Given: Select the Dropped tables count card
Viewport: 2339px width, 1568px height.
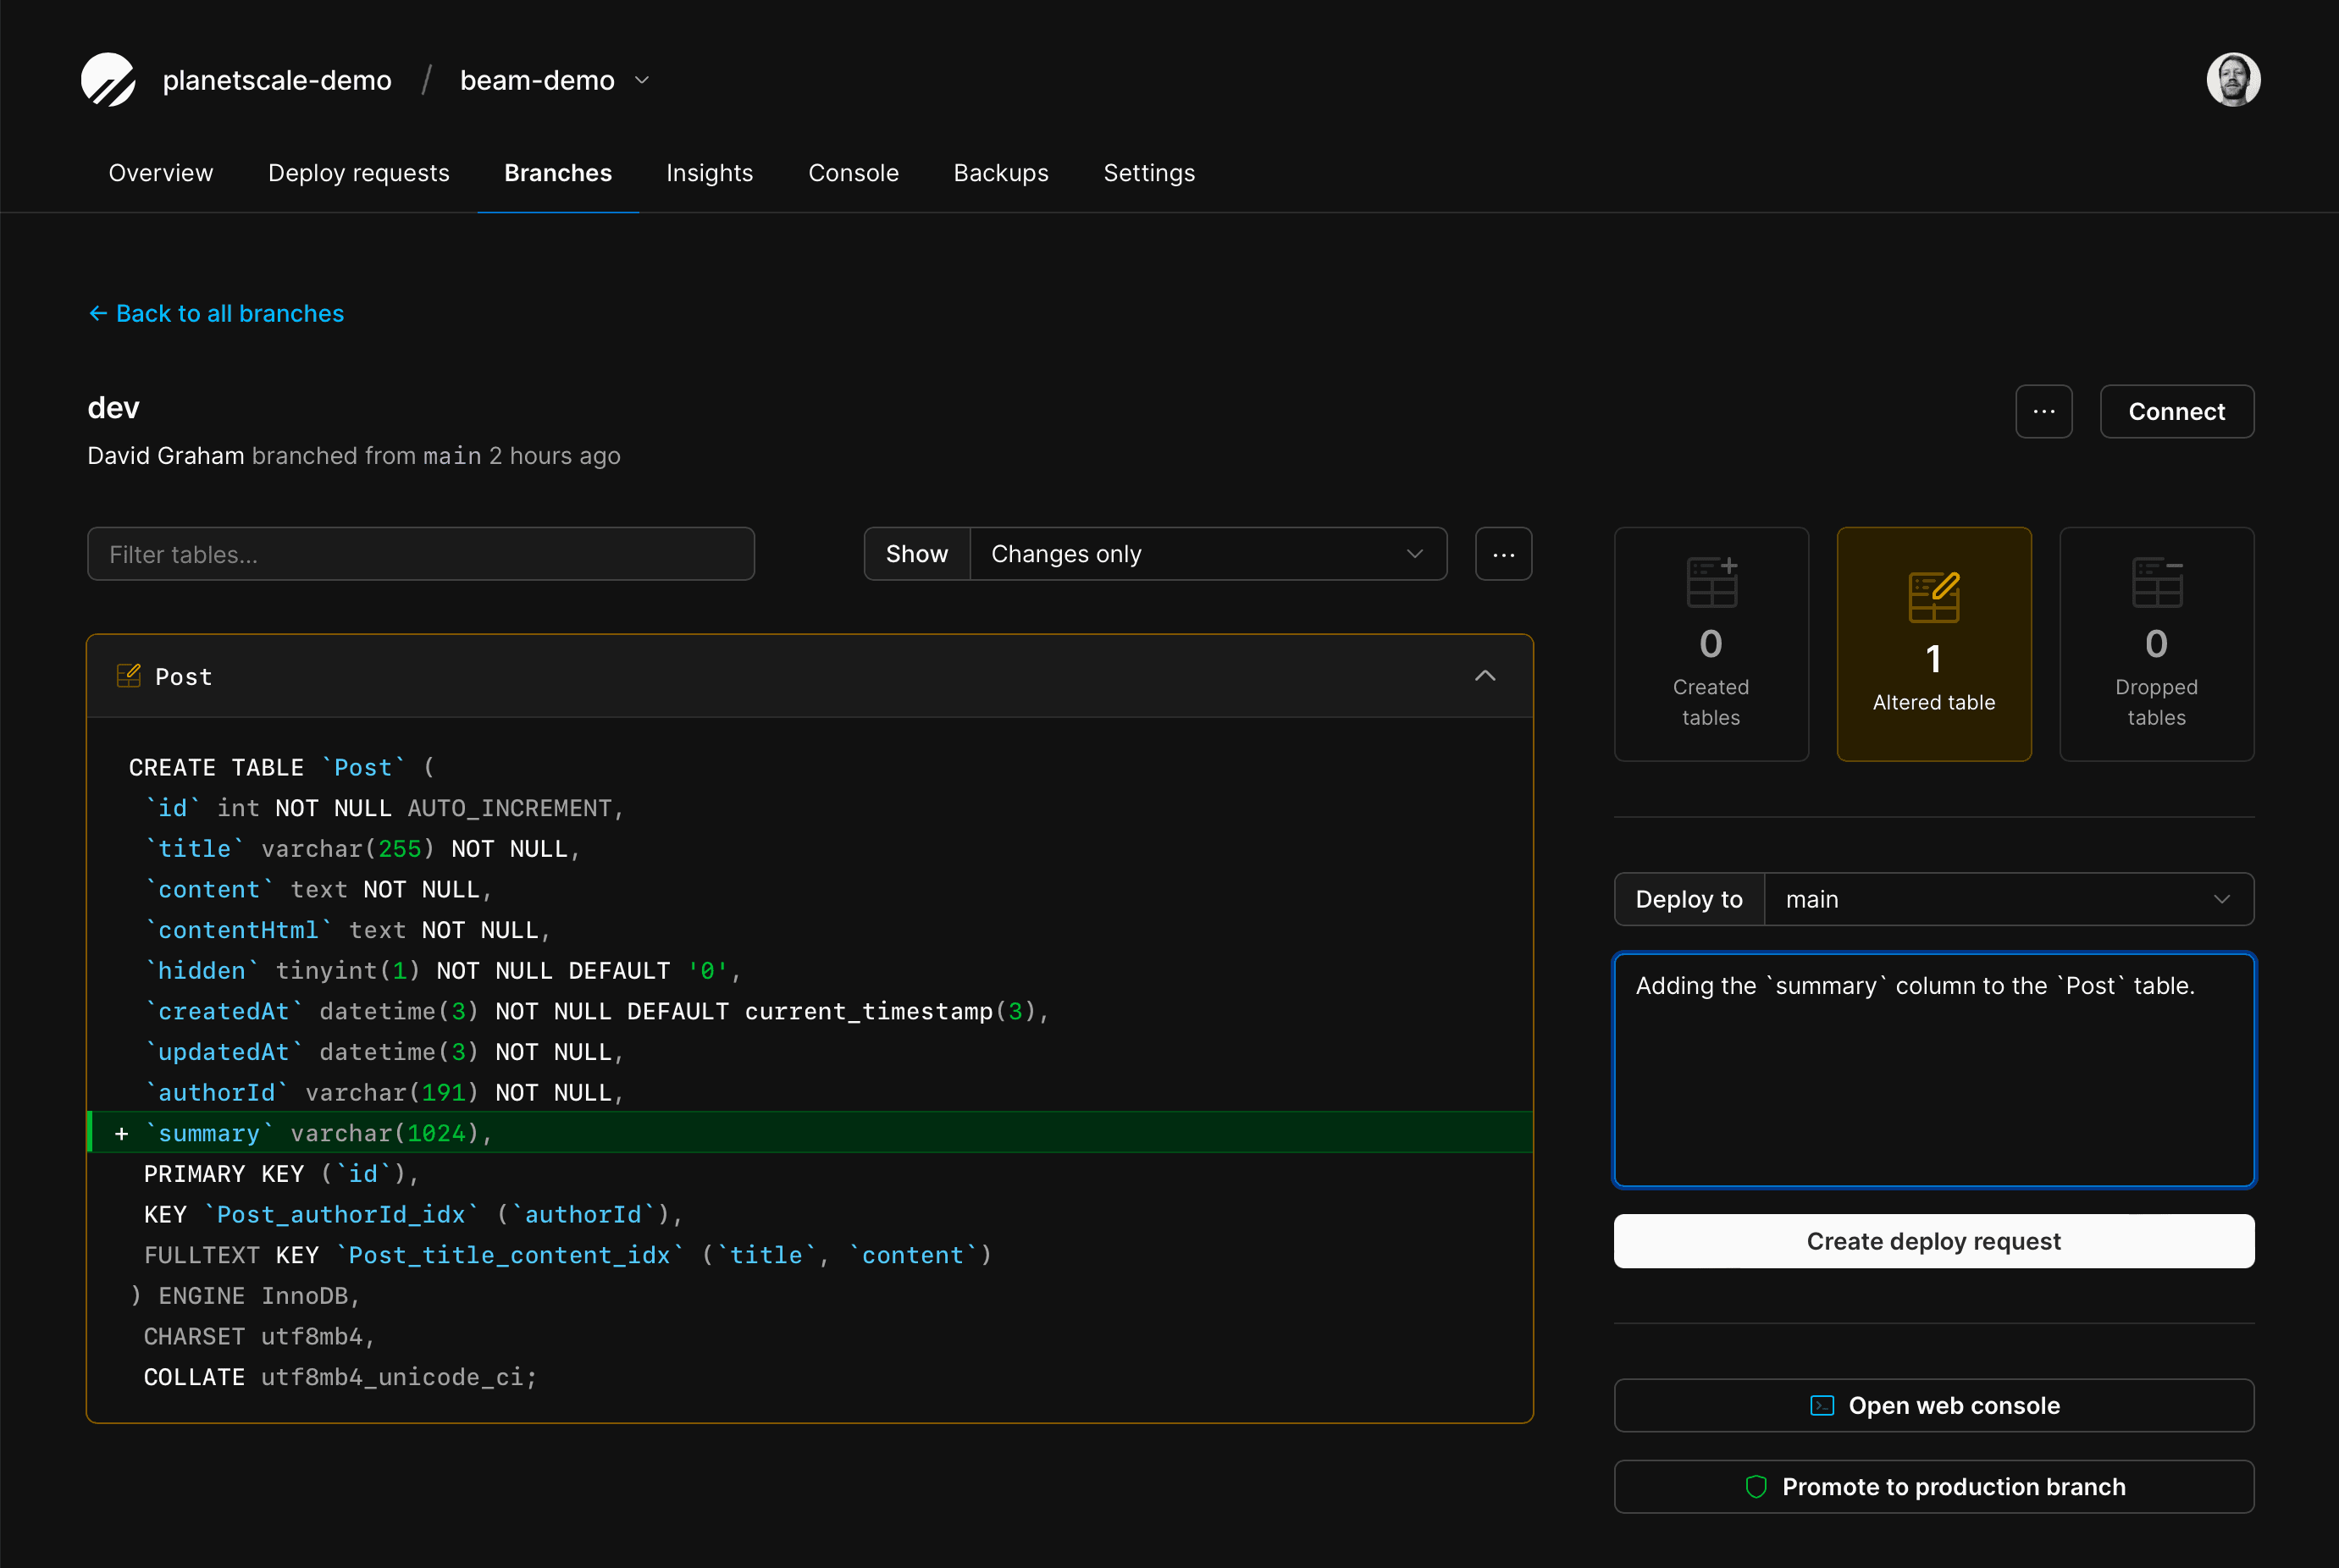Looking at the screenshot, I should click(x=2156, y=644).
